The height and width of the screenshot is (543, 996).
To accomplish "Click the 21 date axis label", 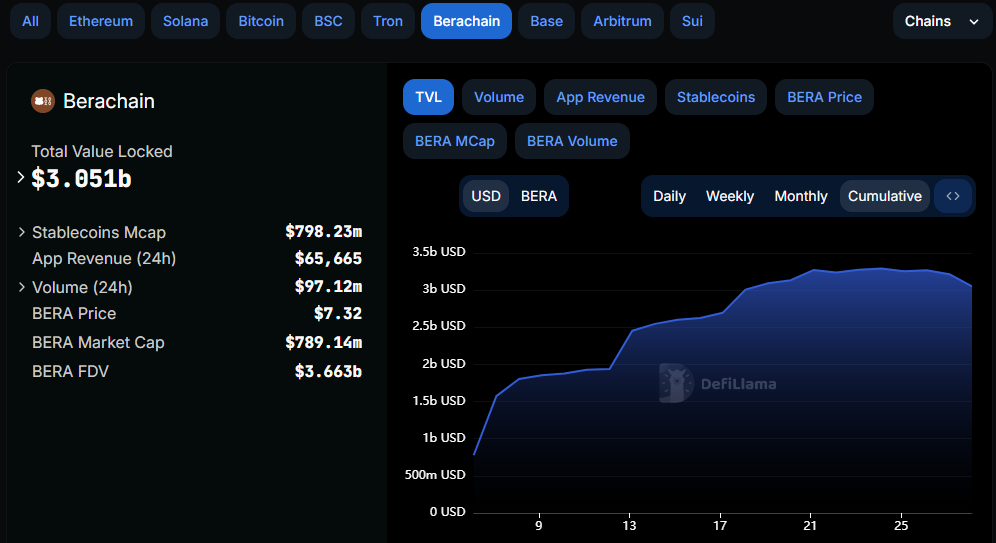I will coord(810,525).
